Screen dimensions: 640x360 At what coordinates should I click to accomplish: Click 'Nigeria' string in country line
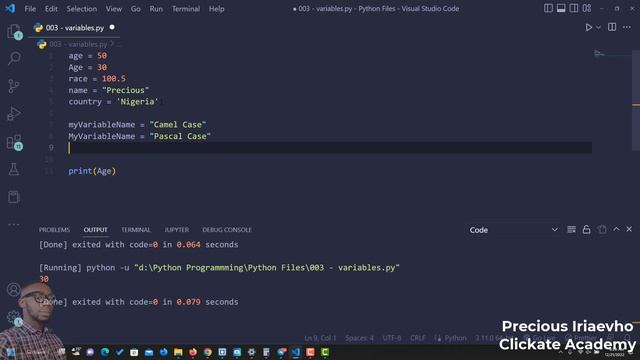pos(137,101)
